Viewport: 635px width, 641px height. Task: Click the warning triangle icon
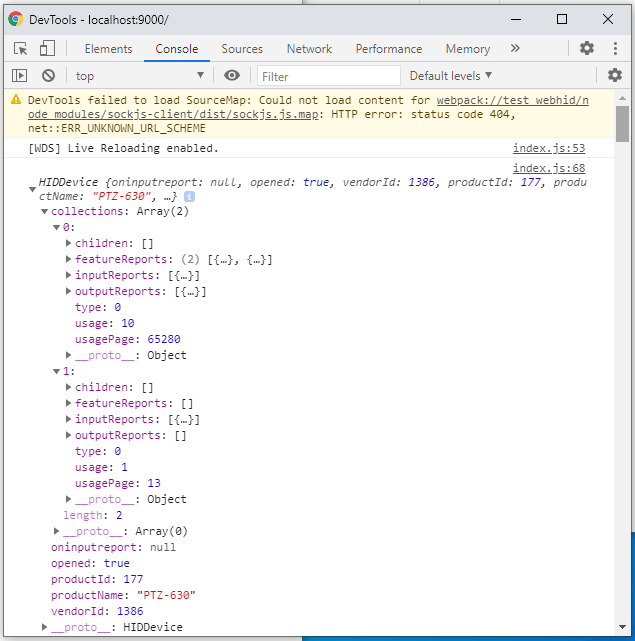click(16, 99)
